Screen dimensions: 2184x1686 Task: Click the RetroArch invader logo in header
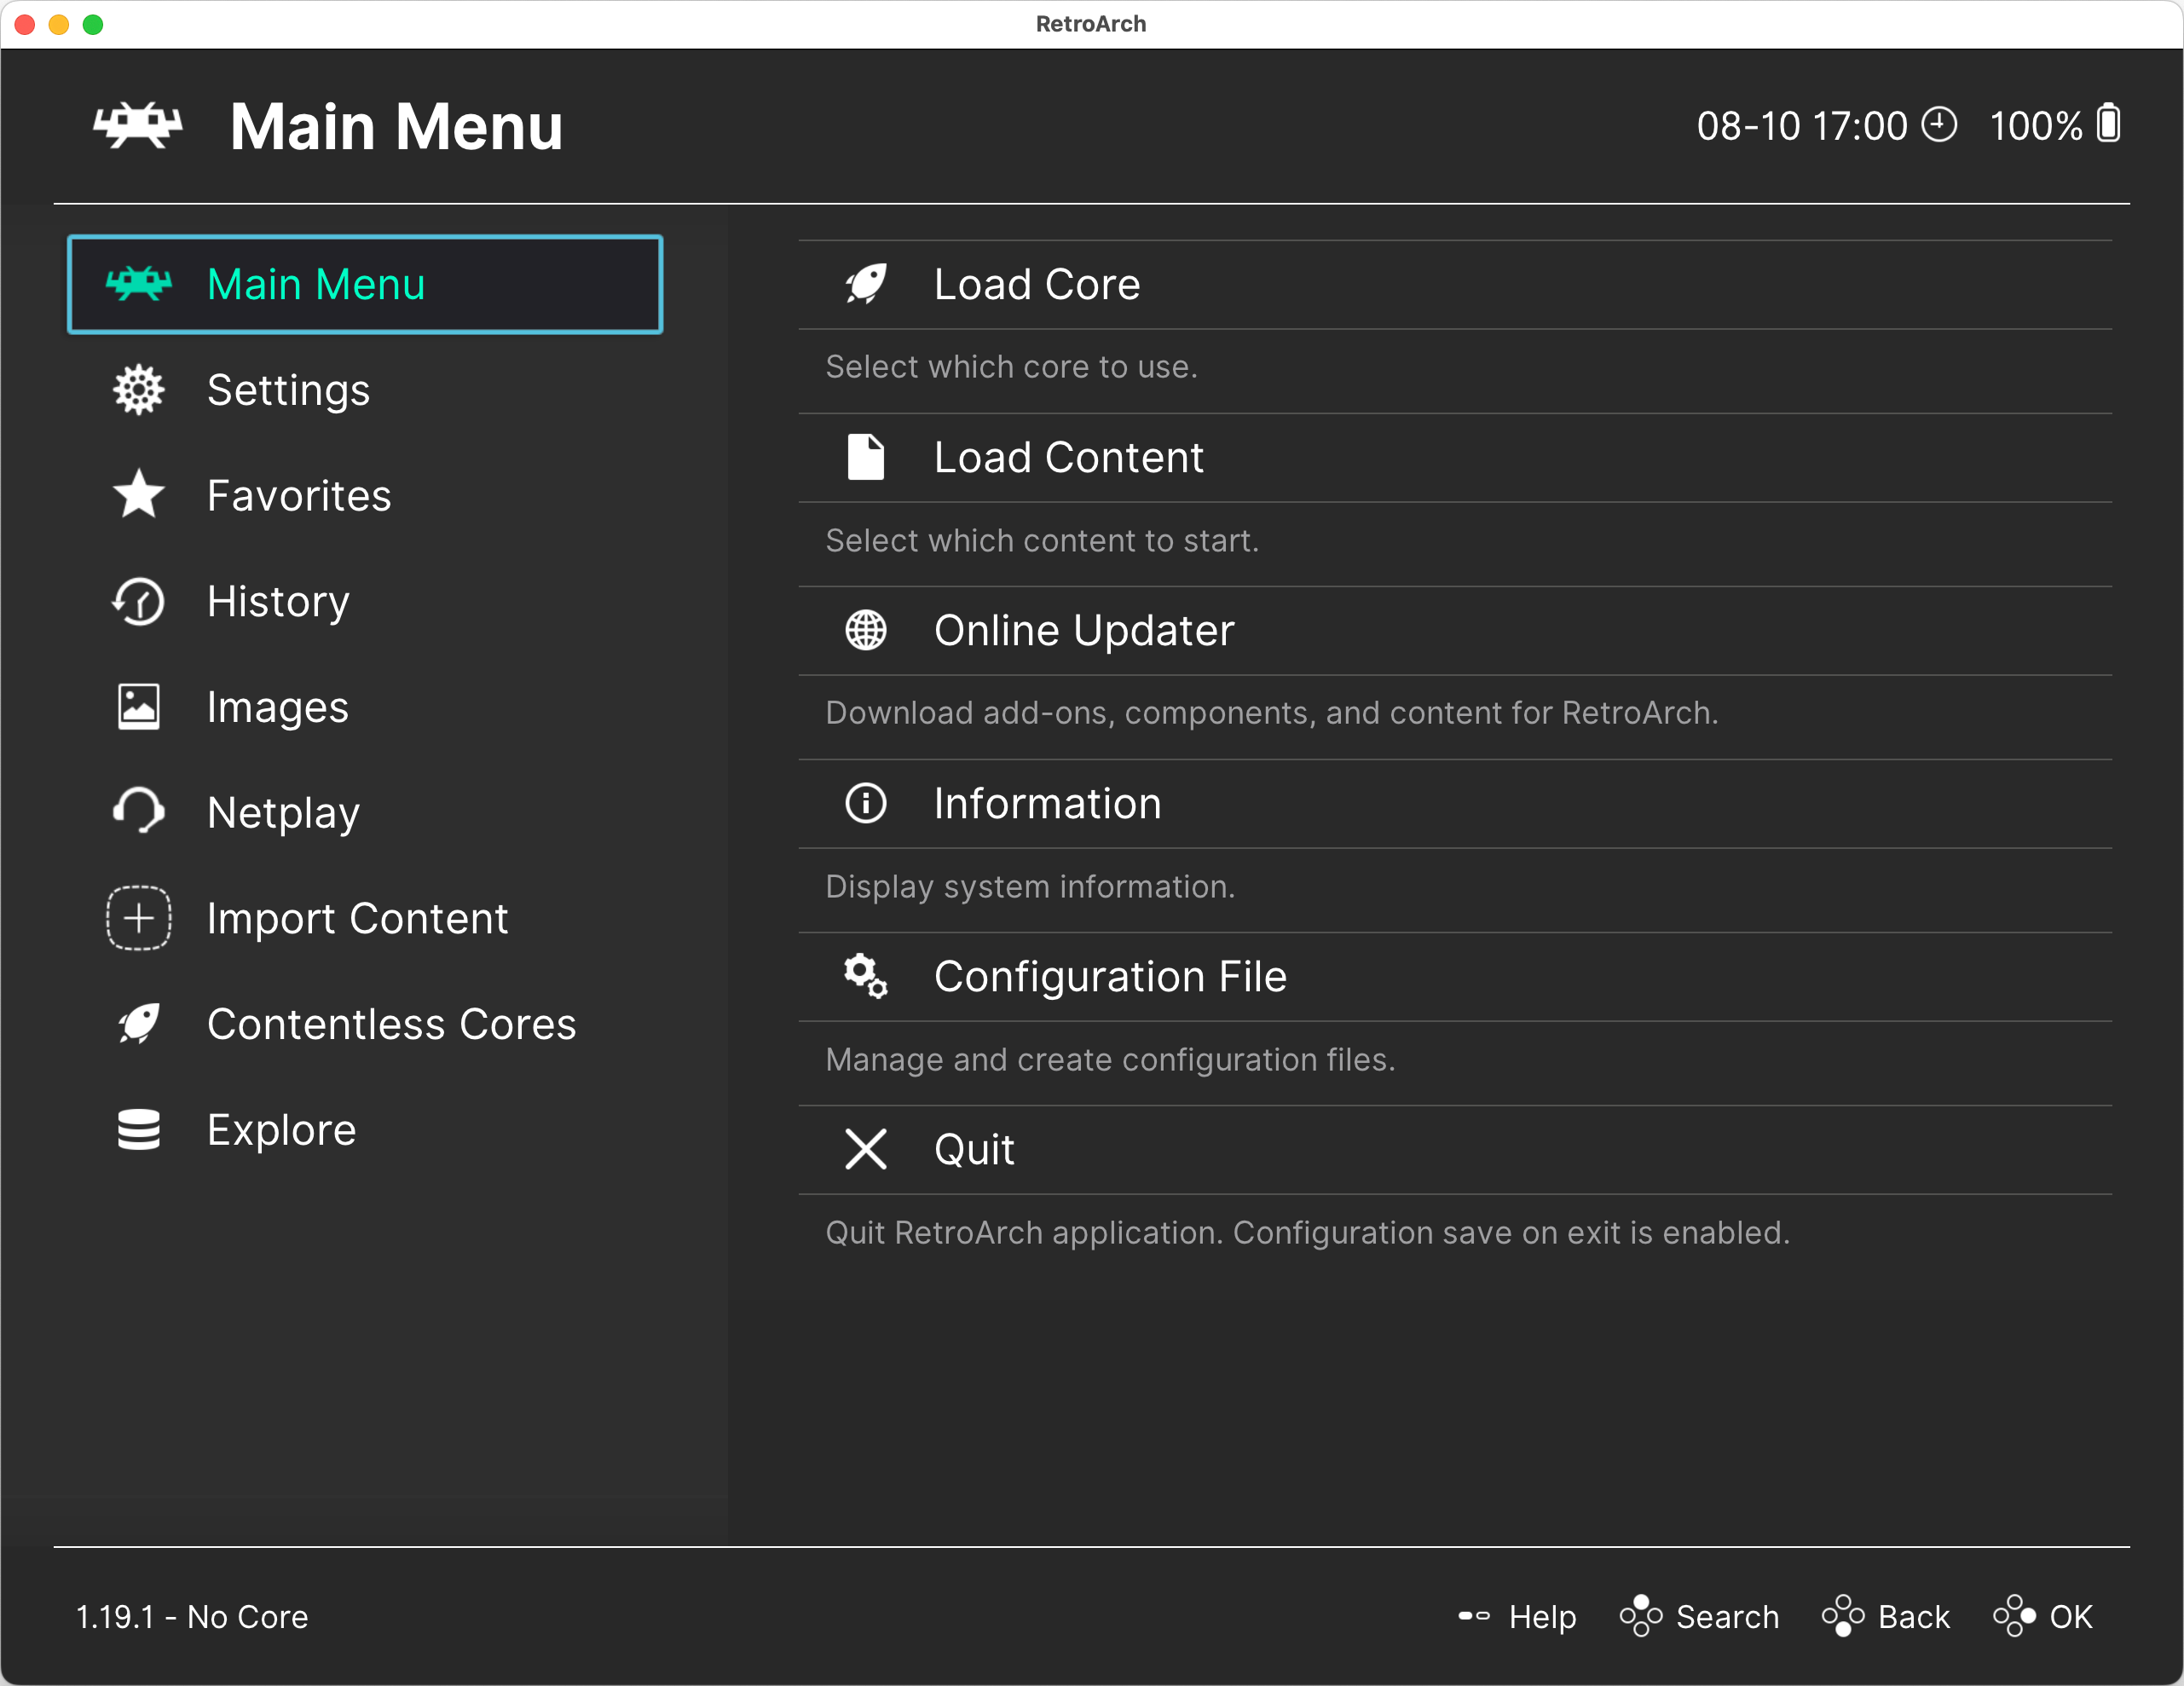pyautogui.click(x=138, y=126)
